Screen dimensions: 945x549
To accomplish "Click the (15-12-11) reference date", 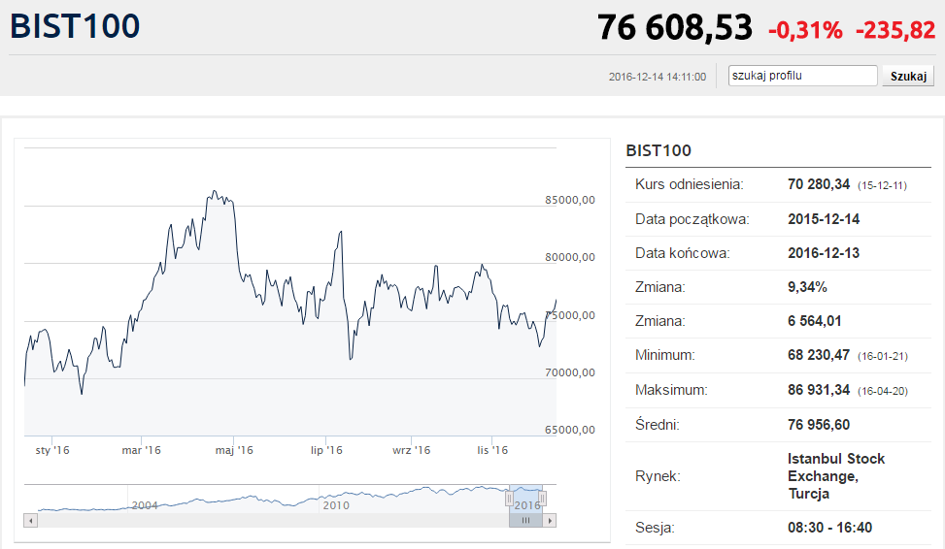I will pyautogui.click(x=882, y=186).
